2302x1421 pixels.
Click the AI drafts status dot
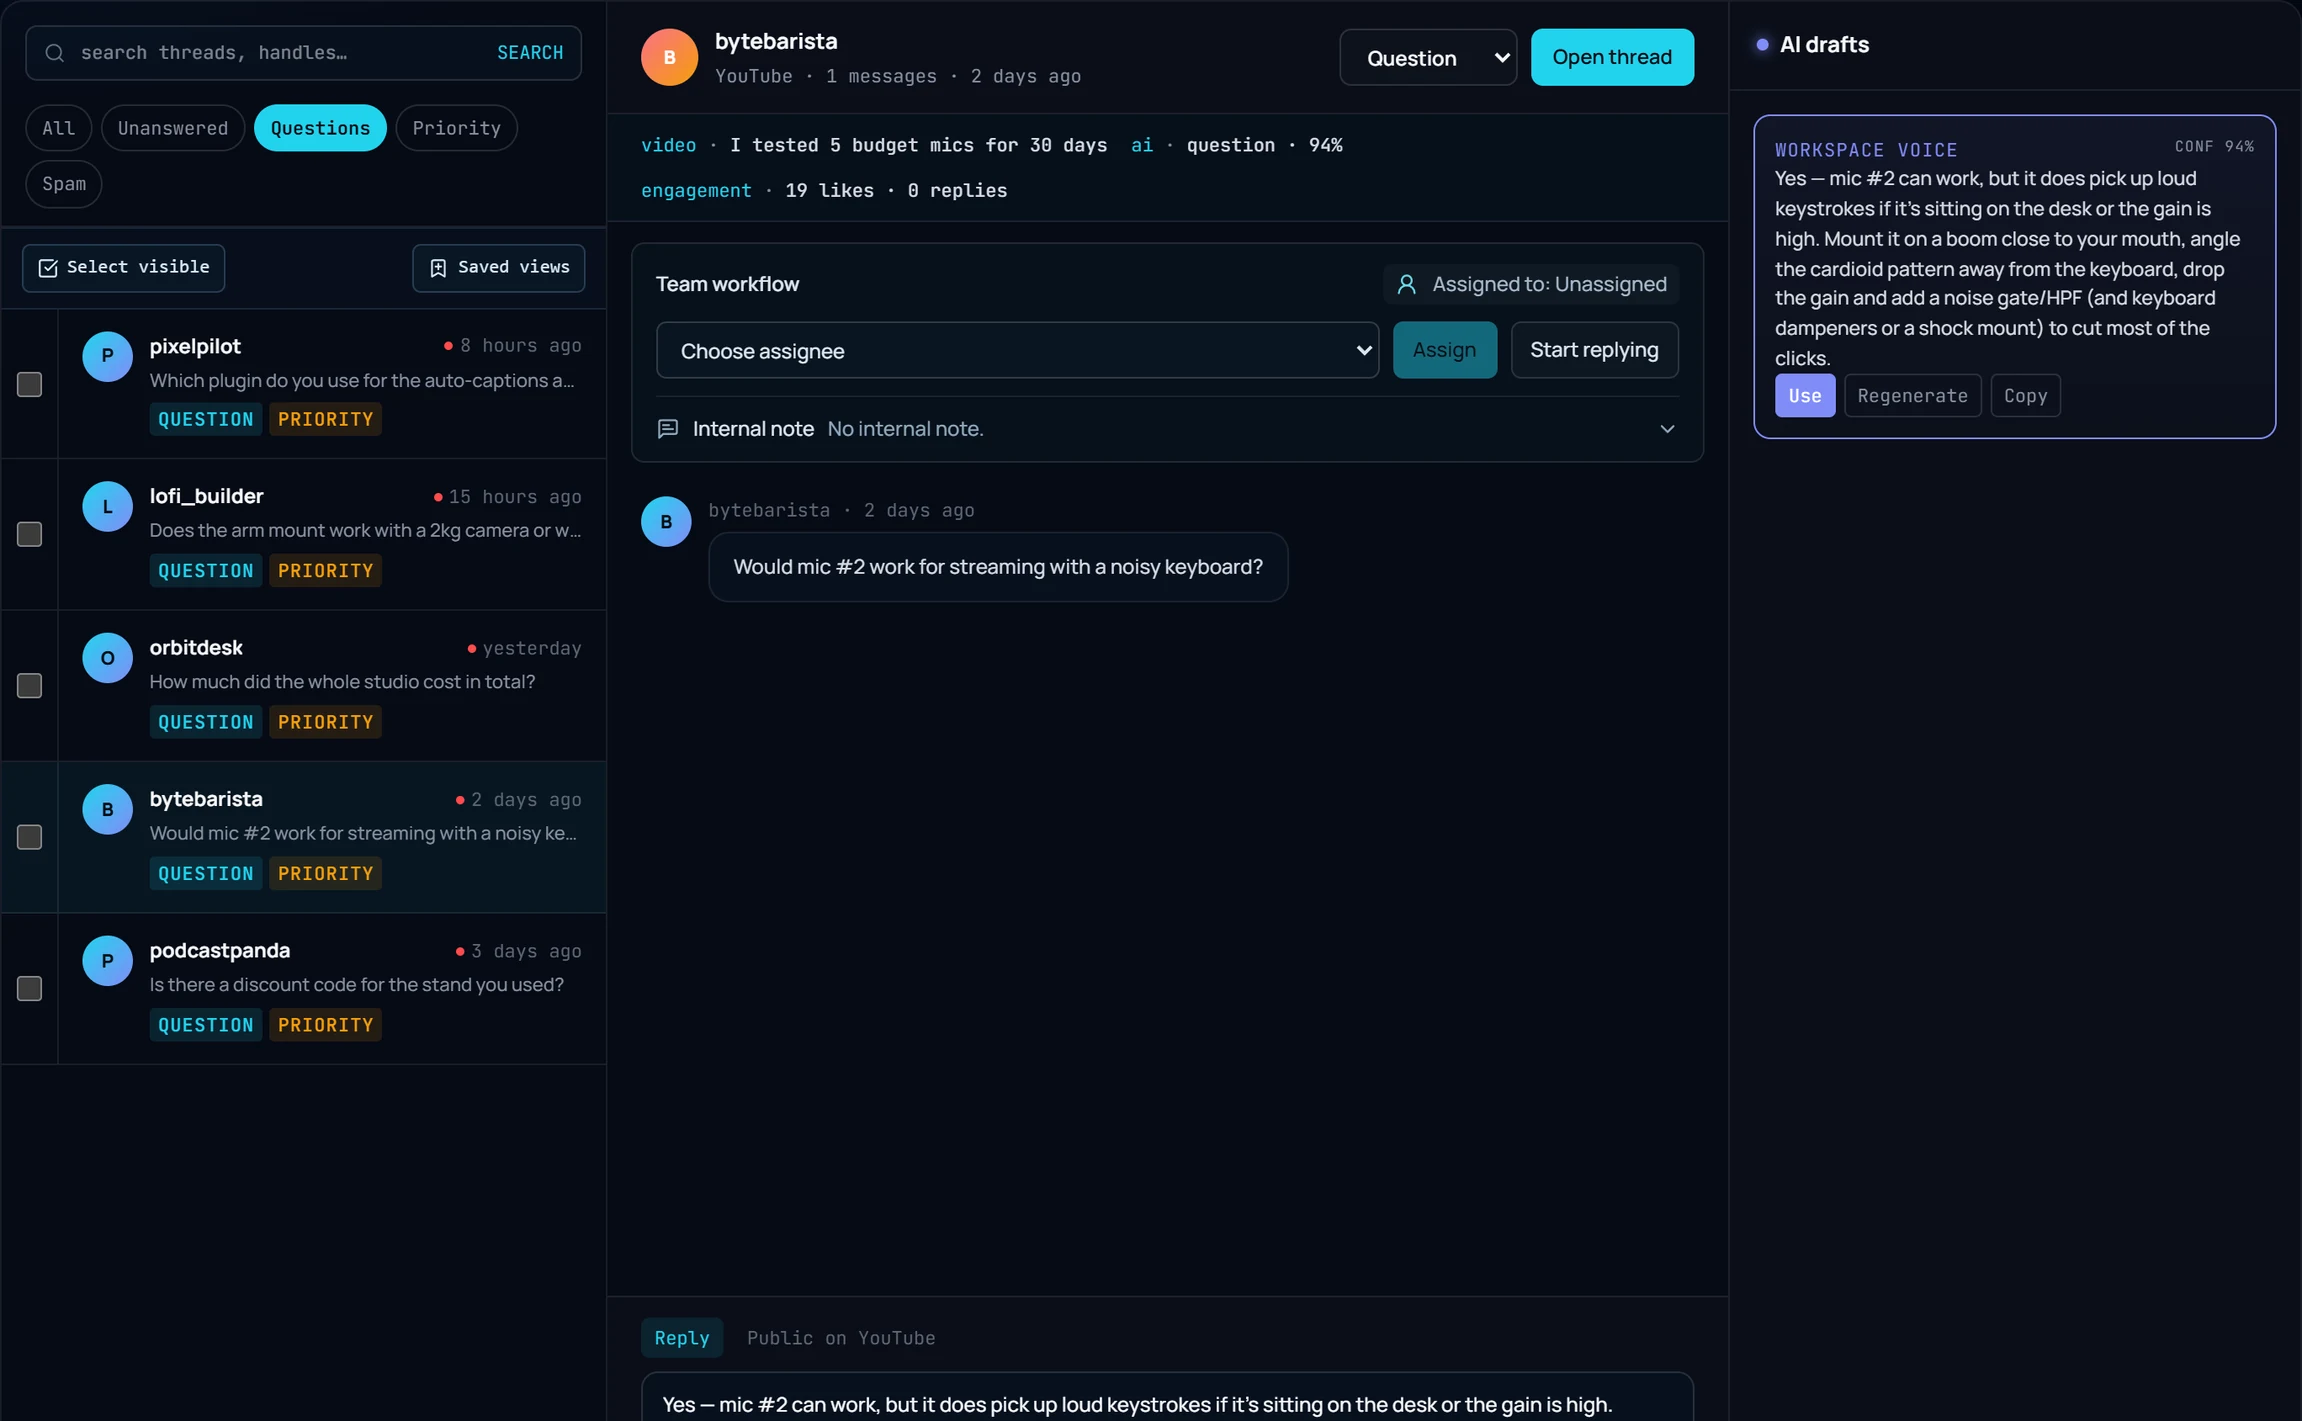[x=1762, y=45]
